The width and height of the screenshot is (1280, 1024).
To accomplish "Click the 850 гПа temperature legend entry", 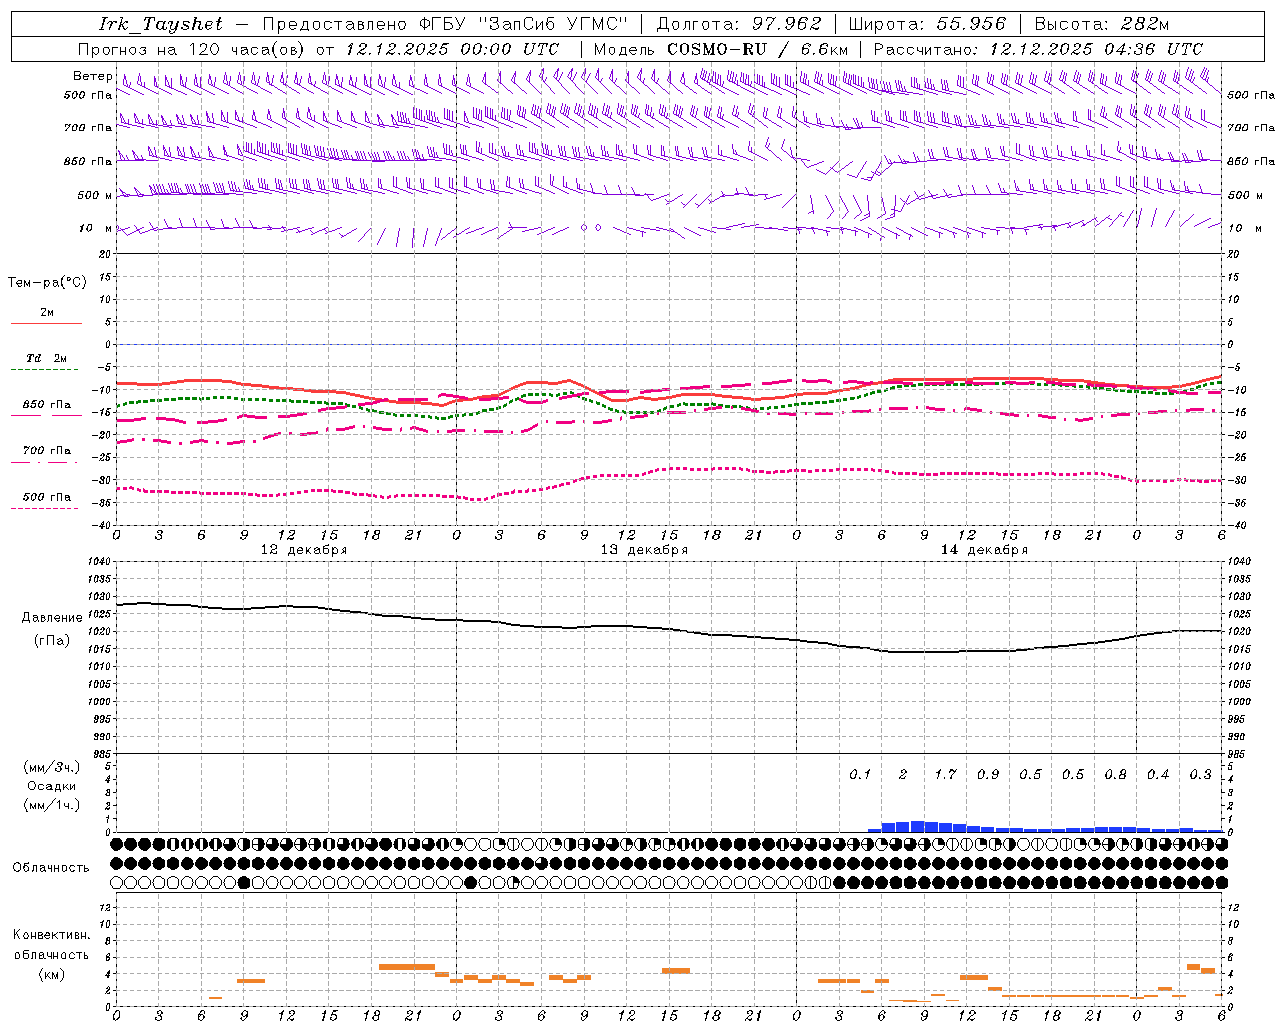I will (x=47, y=405).
